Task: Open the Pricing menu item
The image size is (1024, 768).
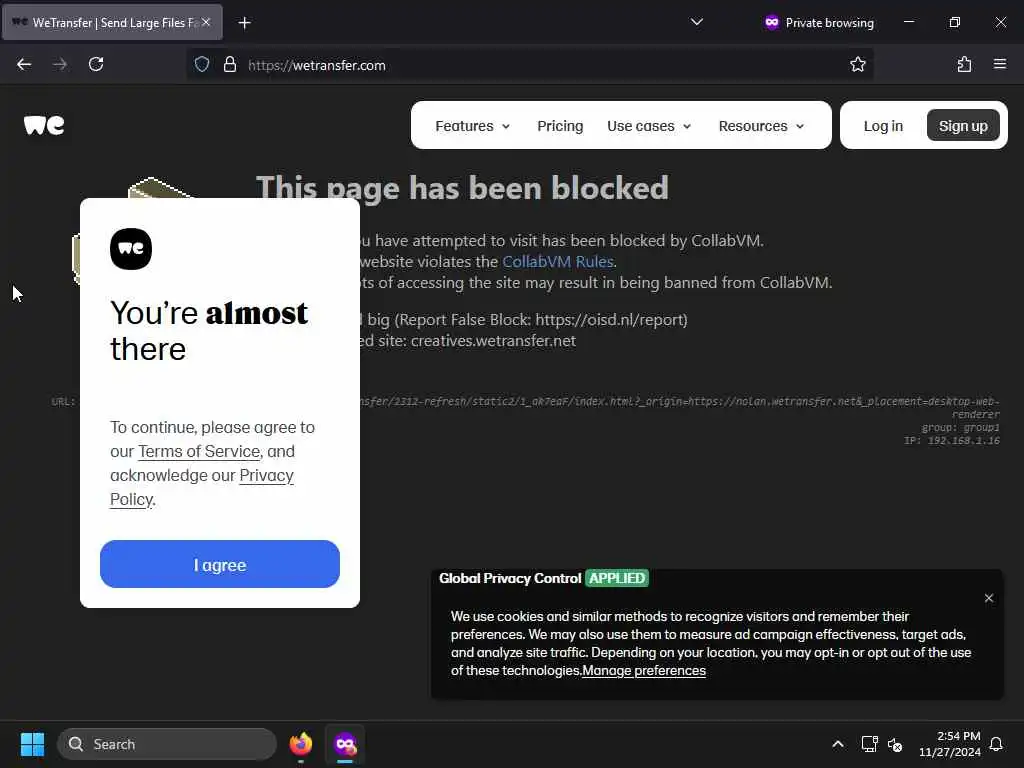Action: click(x=560, y=125)
